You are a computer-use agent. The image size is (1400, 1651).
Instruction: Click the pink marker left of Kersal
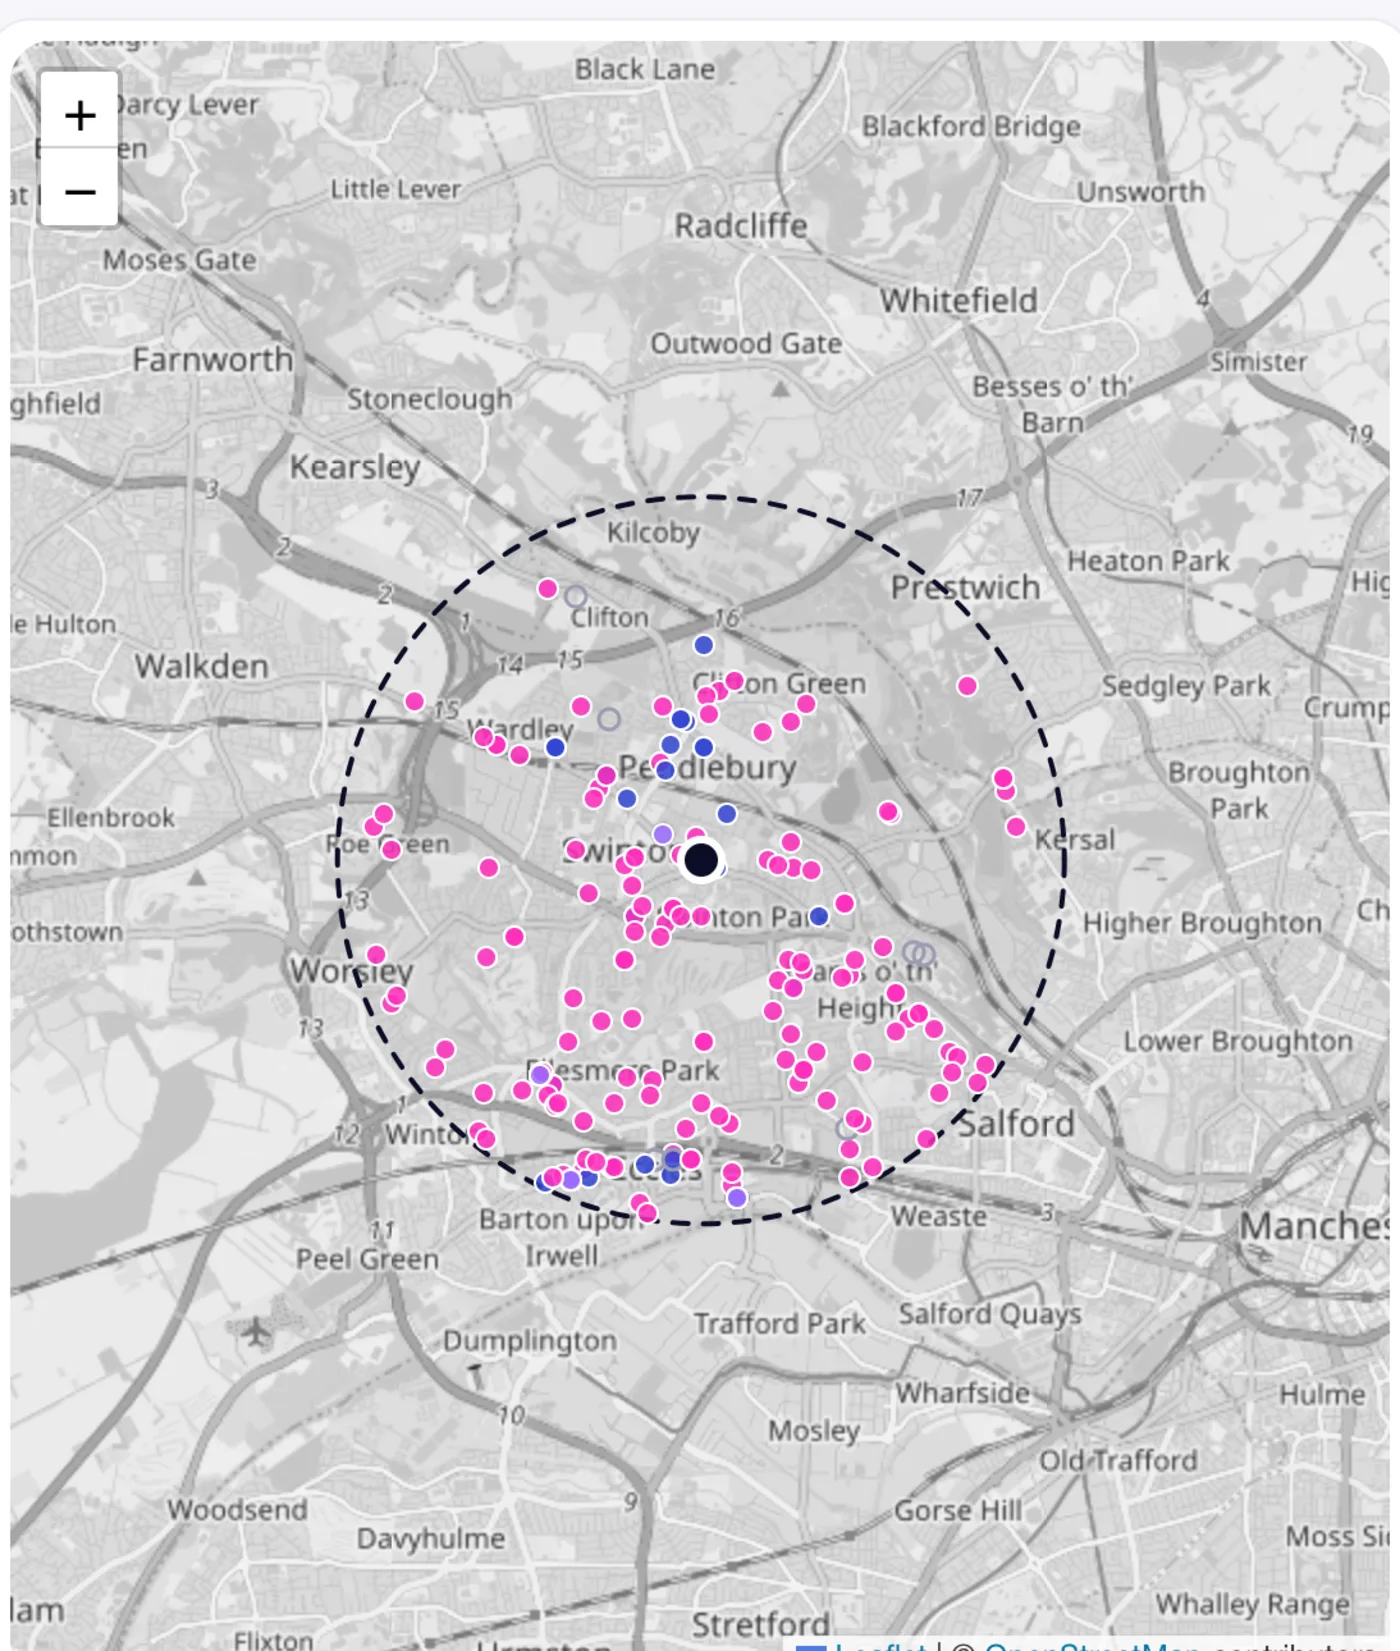pos(1016,827)
